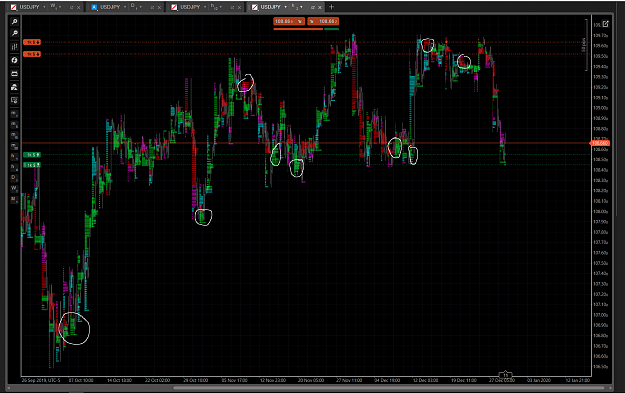
Task: Click the orange current price label on axis
Action: [599, 143]
